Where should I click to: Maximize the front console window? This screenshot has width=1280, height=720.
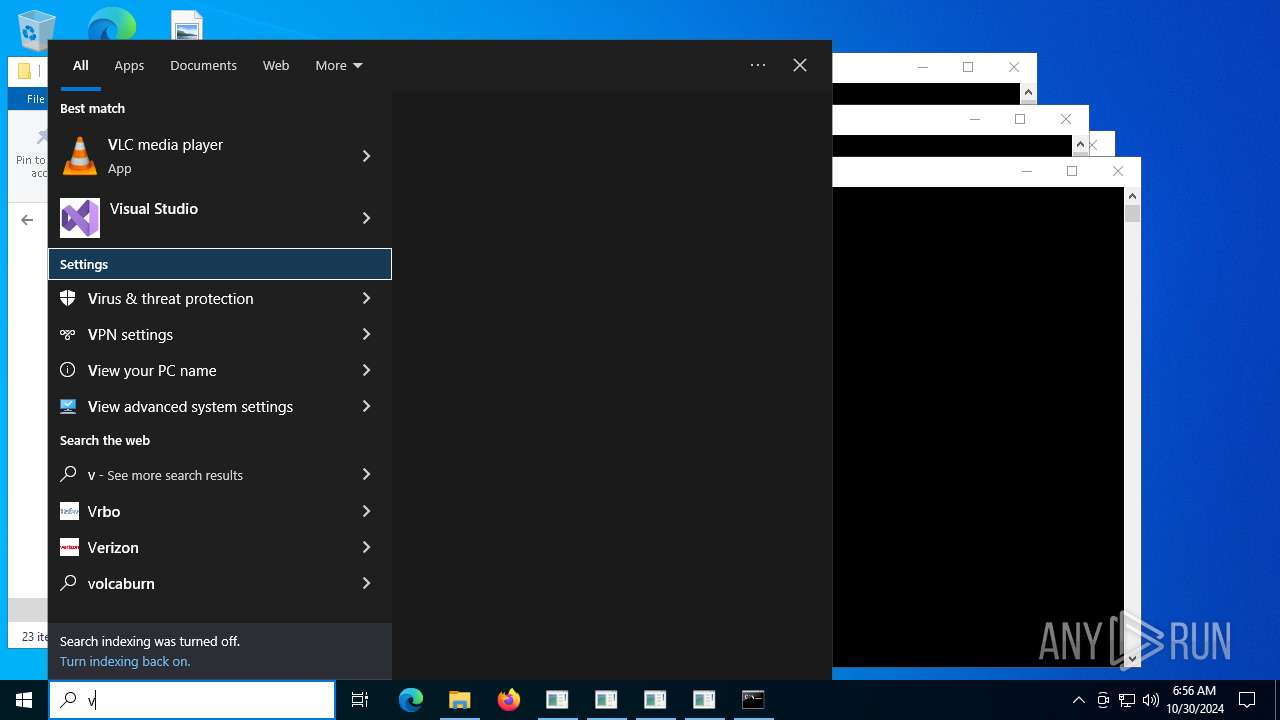pos(1072,171)
